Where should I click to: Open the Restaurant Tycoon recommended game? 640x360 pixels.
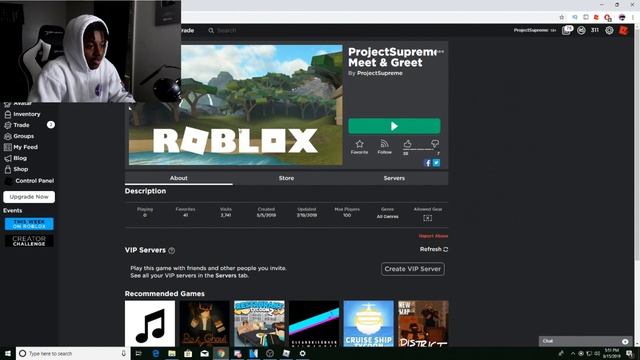pyautogui.click(x=259, y=324)
